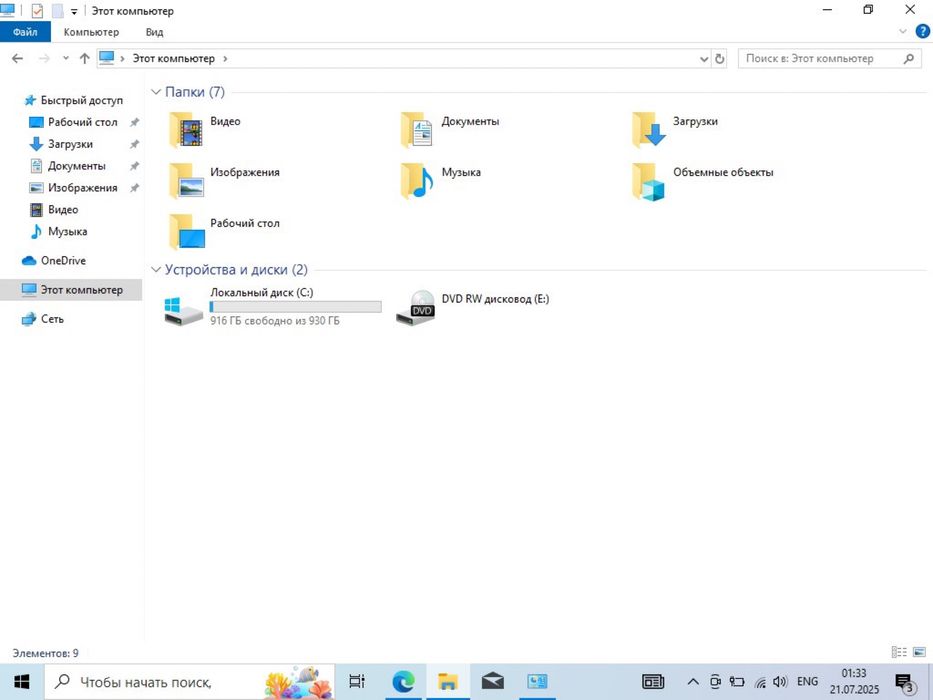Switch to large icons view in status bar
933x700 pixels.
919,652
